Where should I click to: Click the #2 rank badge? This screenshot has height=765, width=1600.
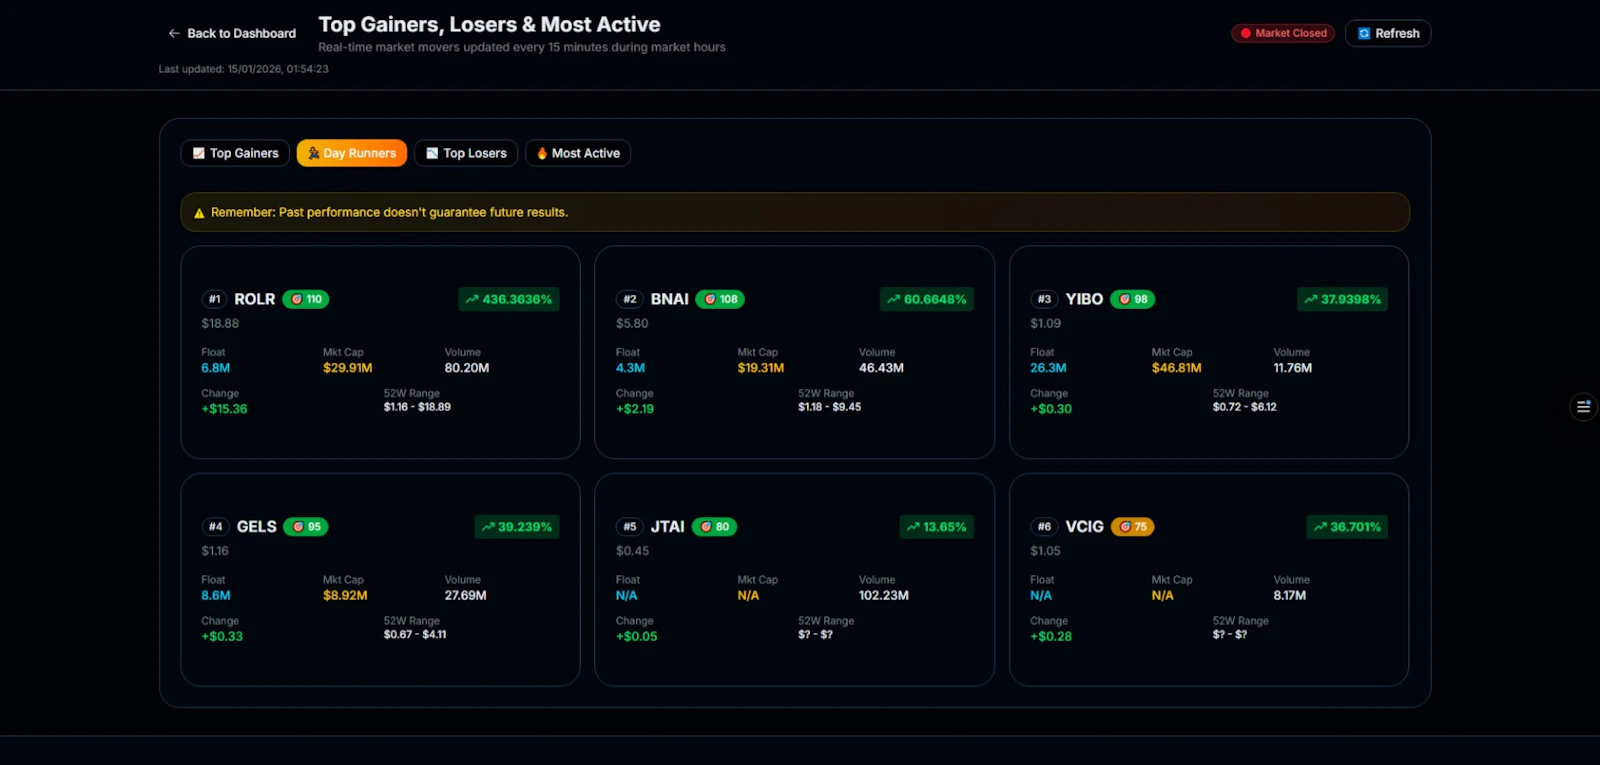[x=629, y=299]
